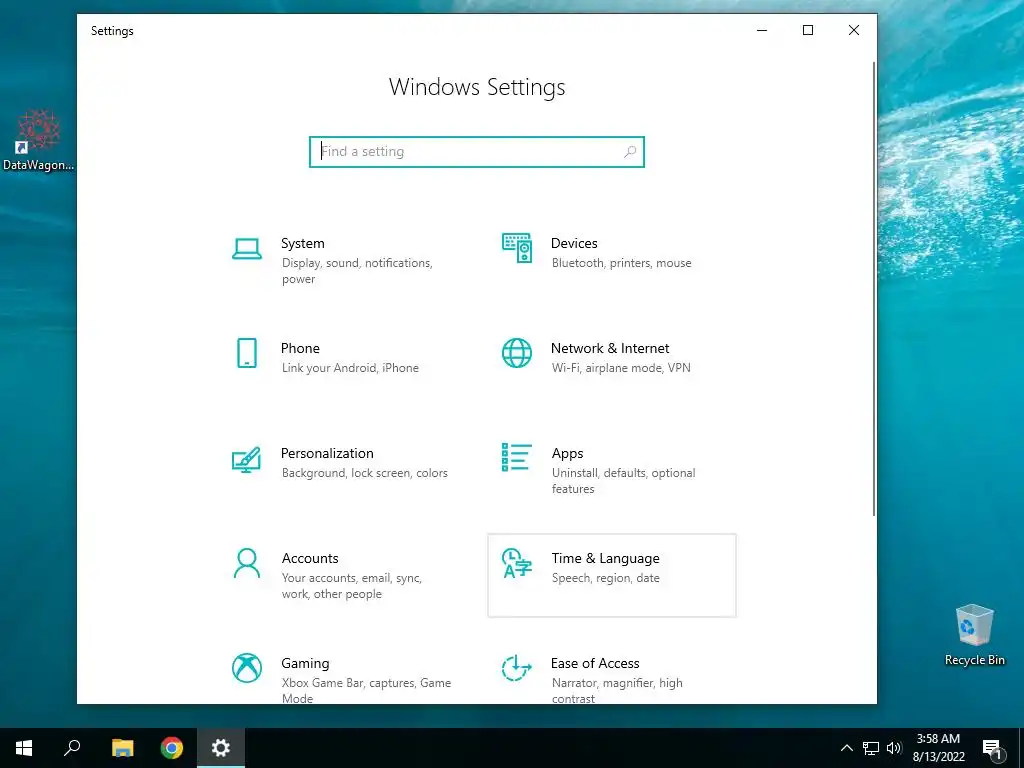
Task: Click the "Background, lock screen, colors" description
Action: 364,473
